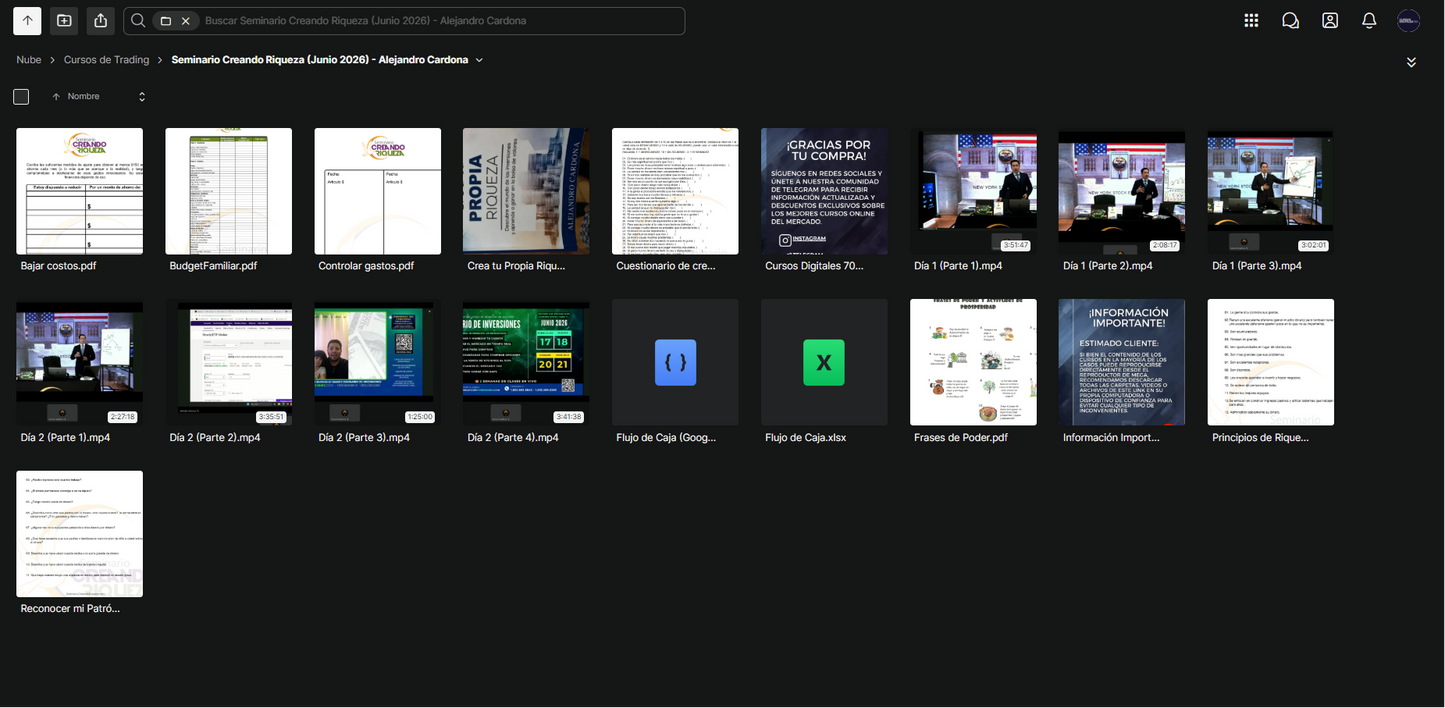Play Día 2 (Parte 1).mp4 video
The height and width of the screenshot is (708, 1445).
coord(79,362)
